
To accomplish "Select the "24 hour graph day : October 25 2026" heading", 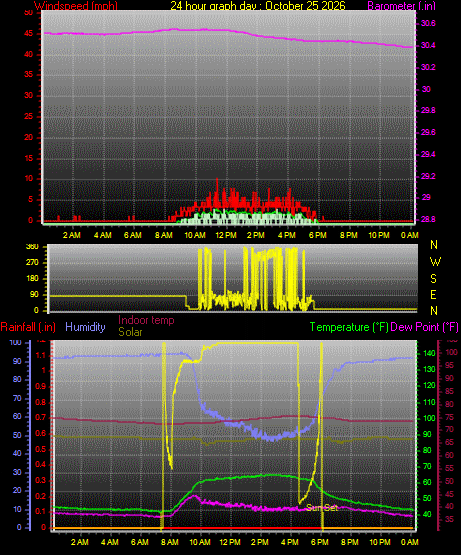I will click(x=258, y=6).
